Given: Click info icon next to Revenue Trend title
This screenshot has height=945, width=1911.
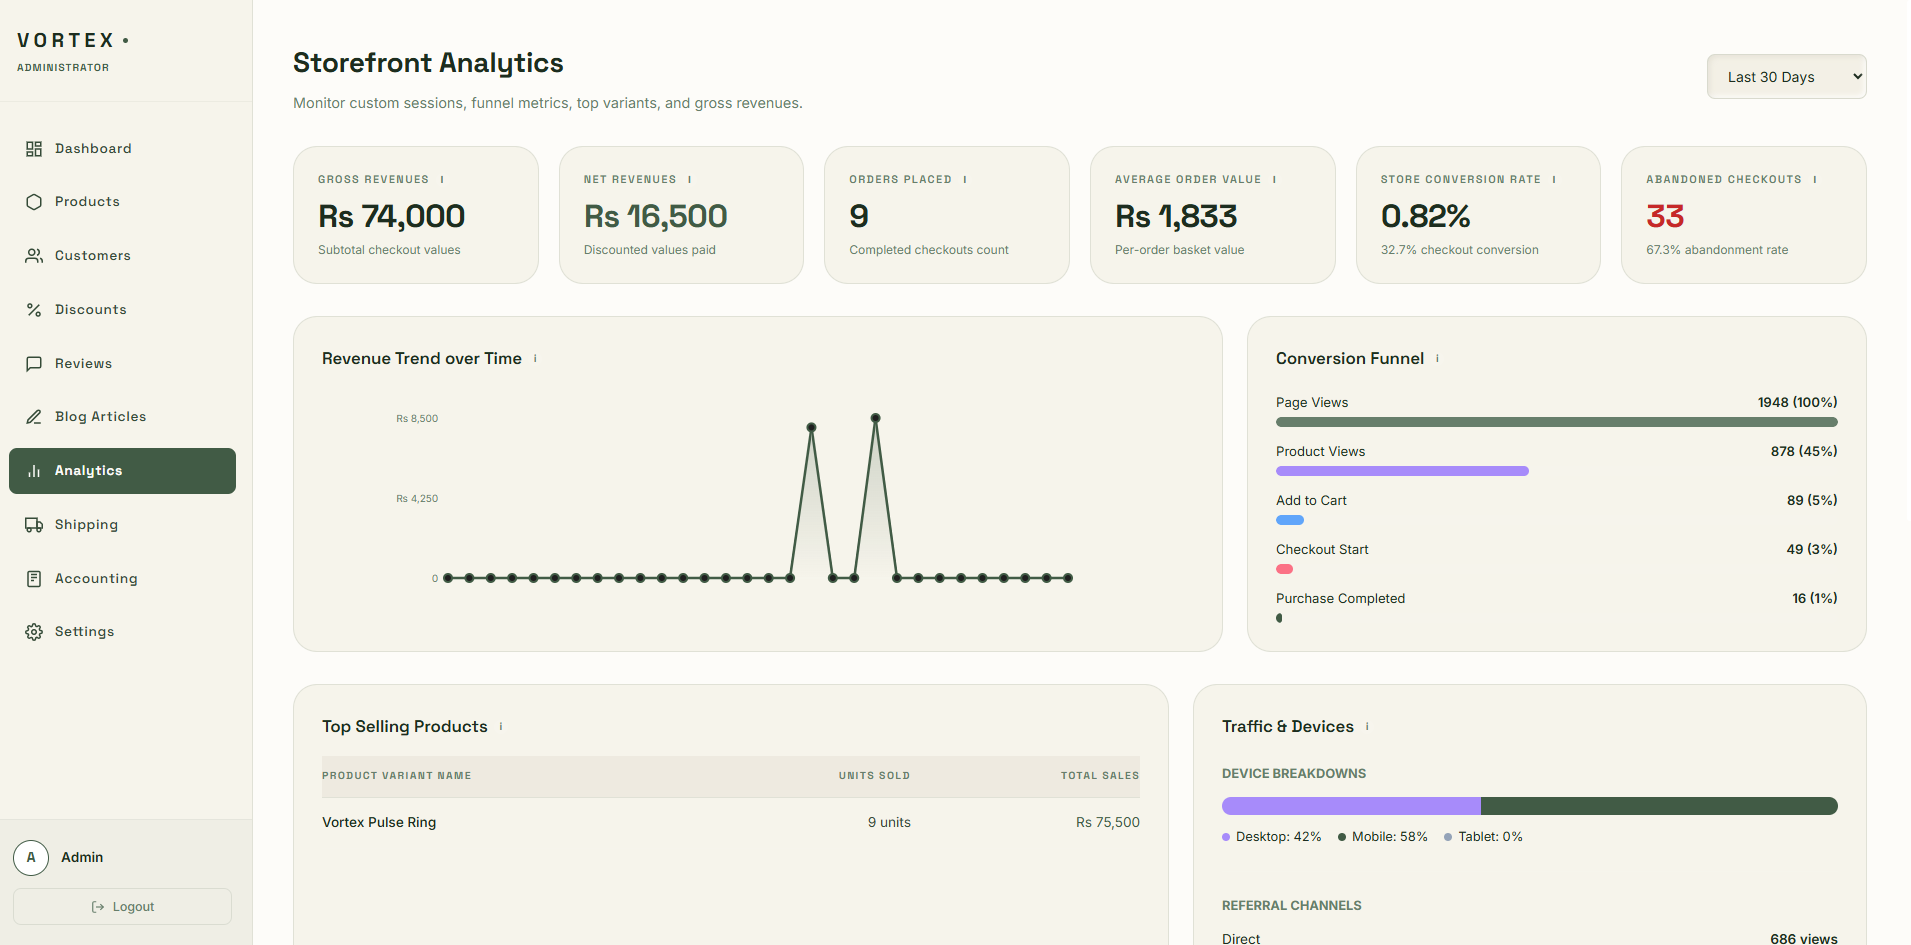Looking at the screenshot, I should point(535,358).
